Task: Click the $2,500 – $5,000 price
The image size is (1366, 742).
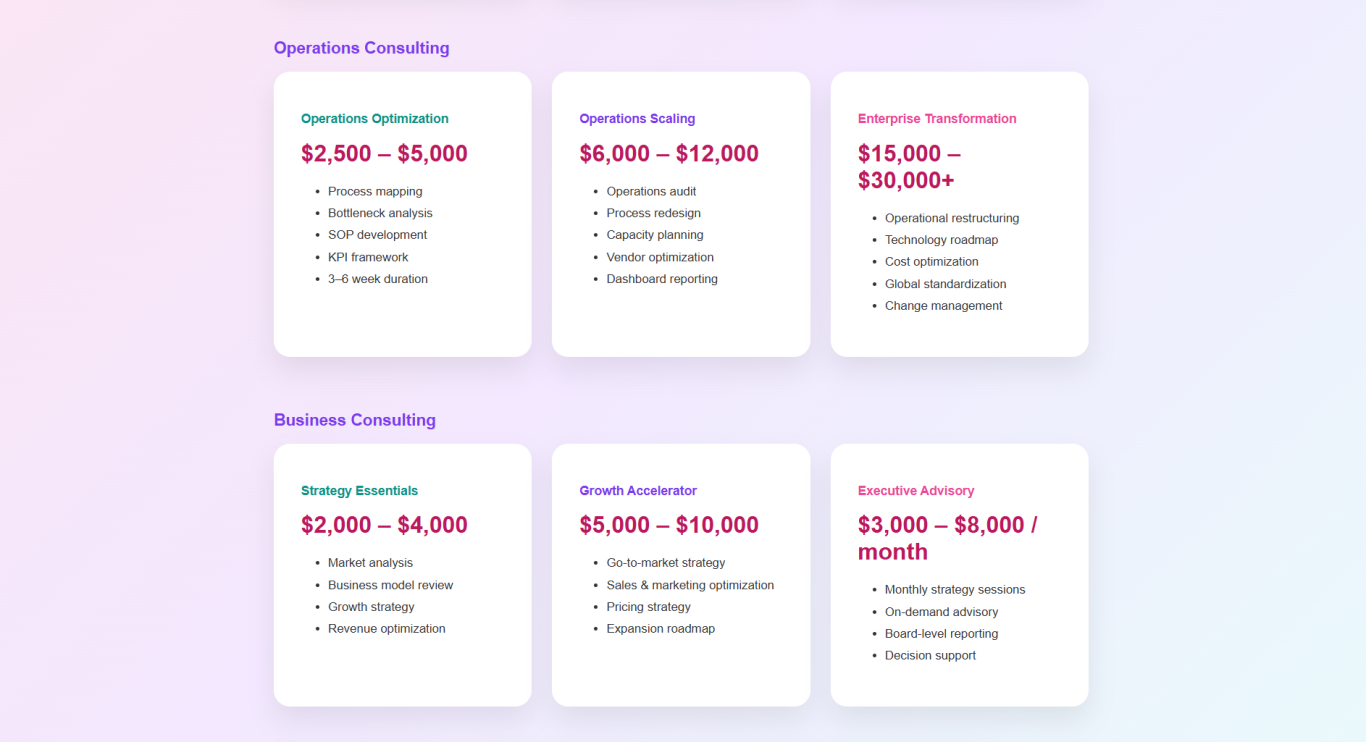Action: coord(384,154)
